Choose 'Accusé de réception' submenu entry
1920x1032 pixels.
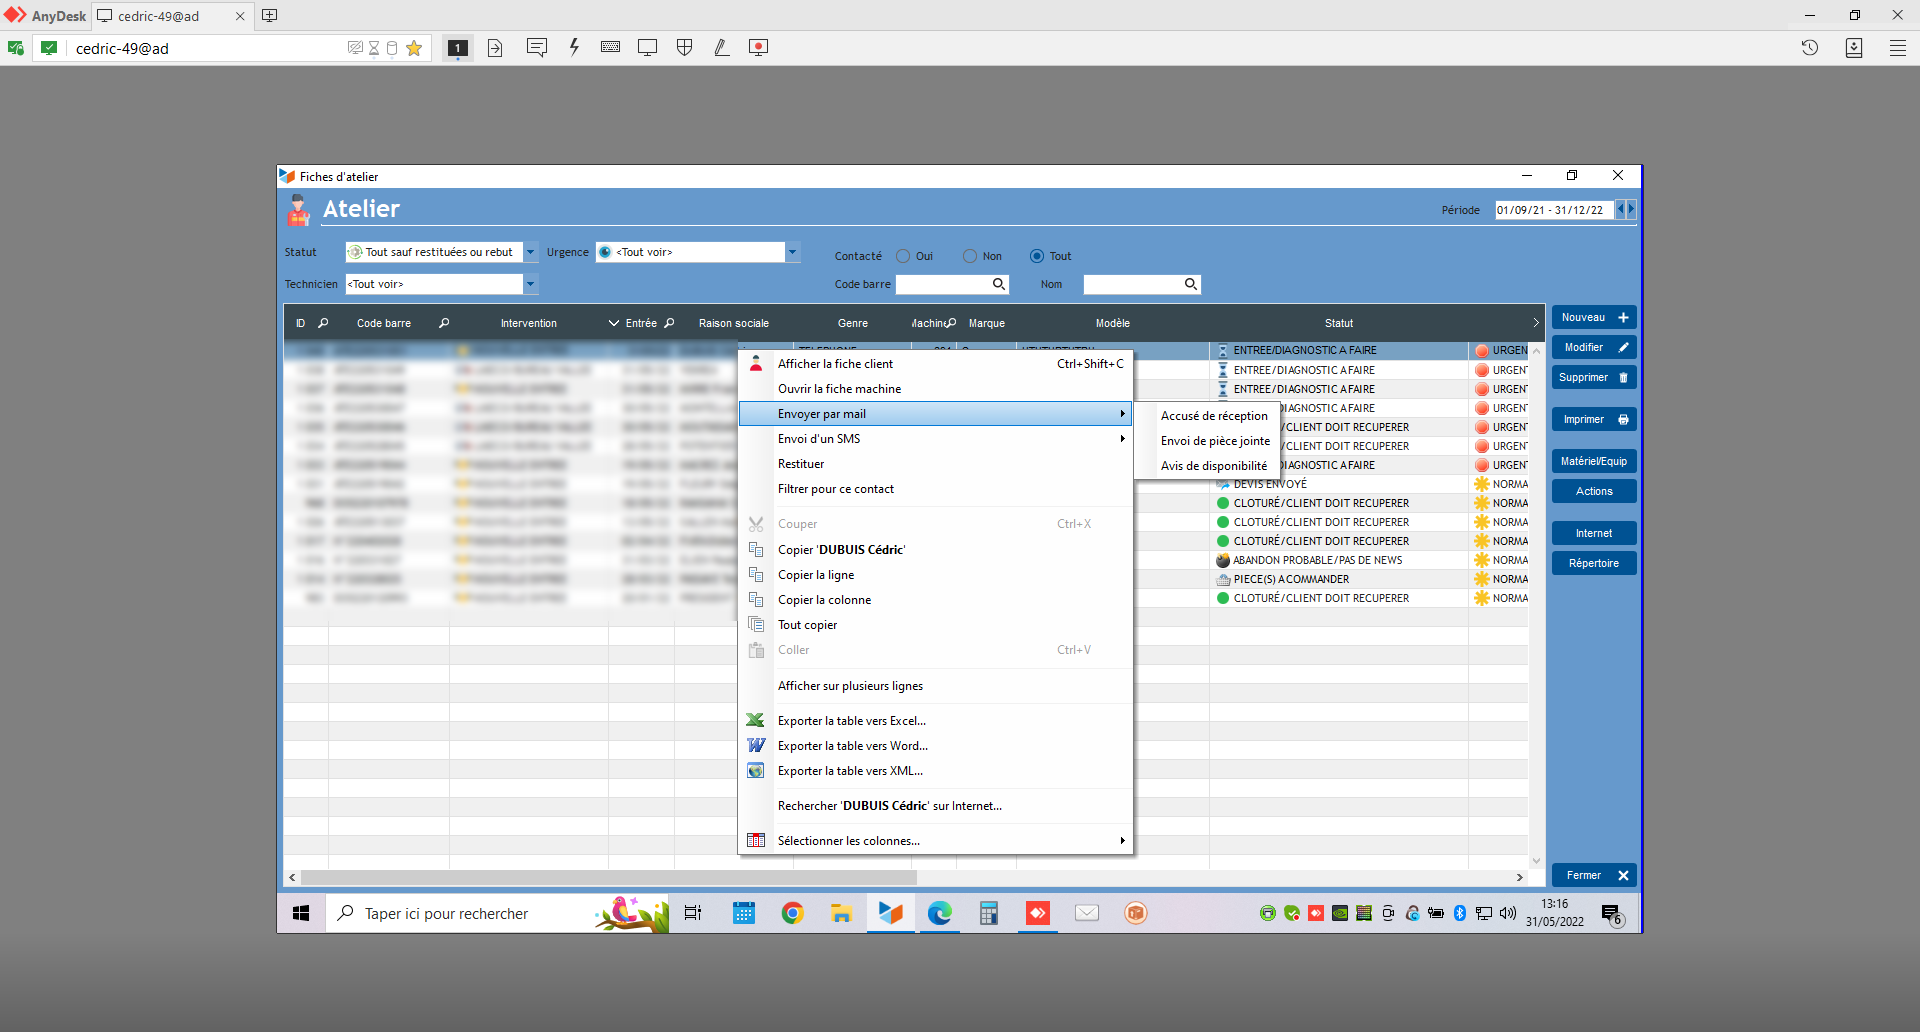point(1213,416)
